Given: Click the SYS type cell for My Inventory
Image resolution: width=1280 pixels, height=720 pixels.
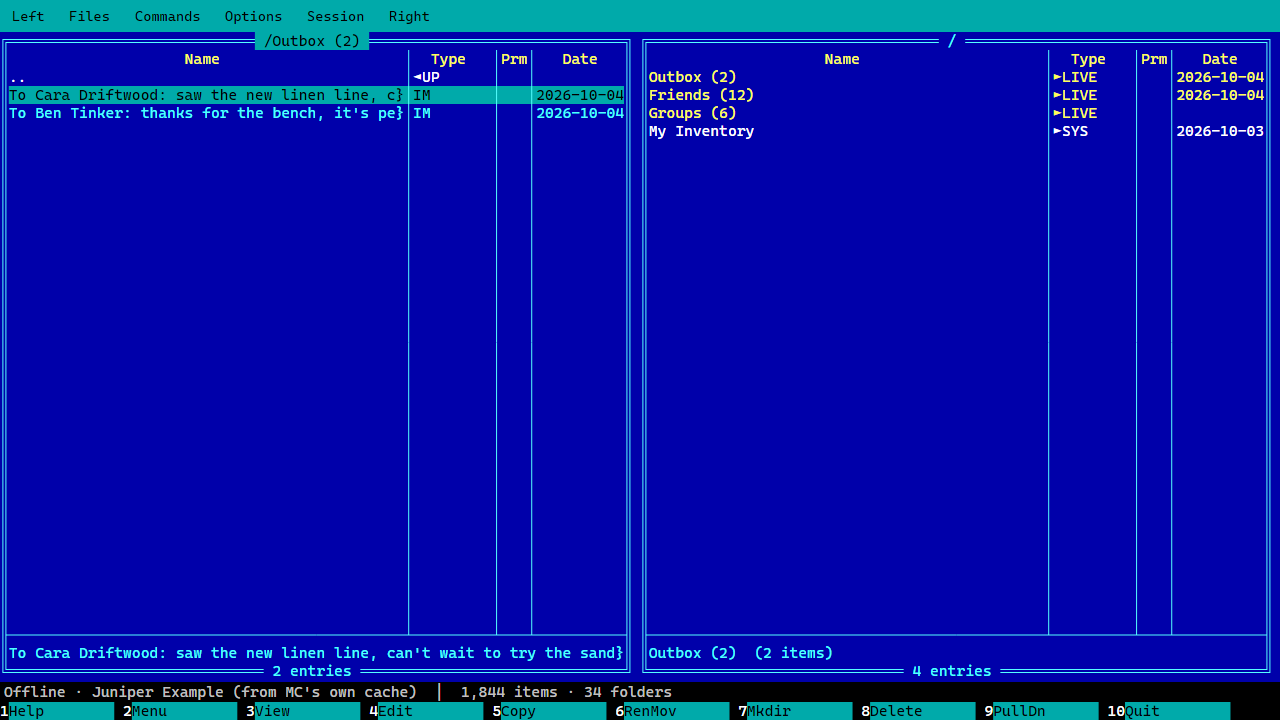Looking at the screenshot, I should point(1071,131).
